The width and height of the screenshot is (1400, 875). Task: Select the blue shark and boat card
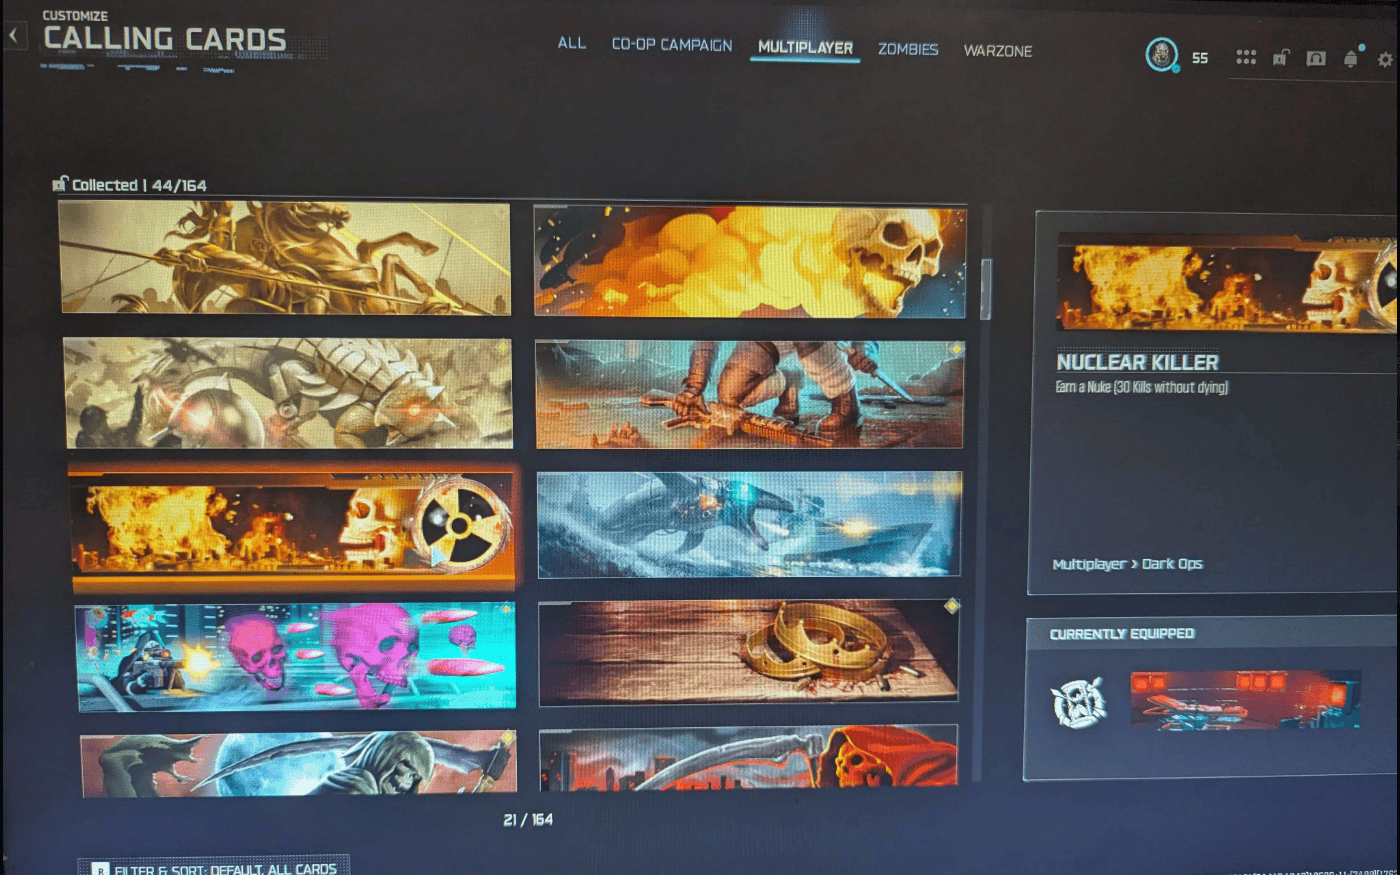point(749,525)
